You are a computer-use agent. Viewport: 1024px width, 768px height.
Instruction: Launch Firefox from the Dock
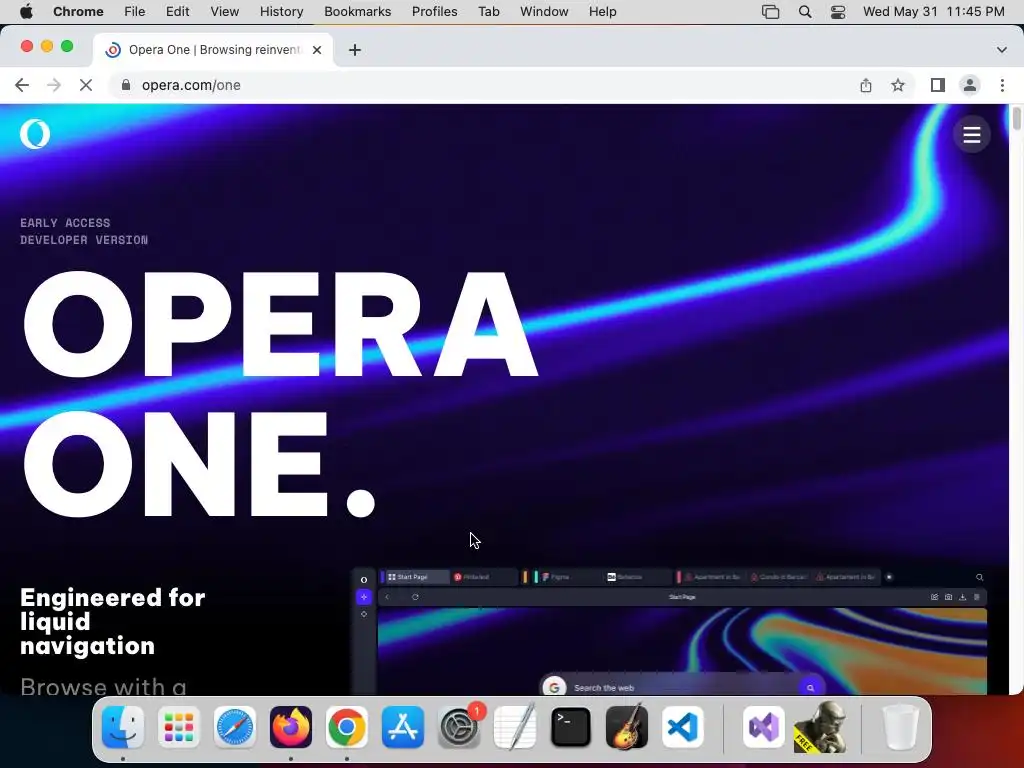click(291, 727)
